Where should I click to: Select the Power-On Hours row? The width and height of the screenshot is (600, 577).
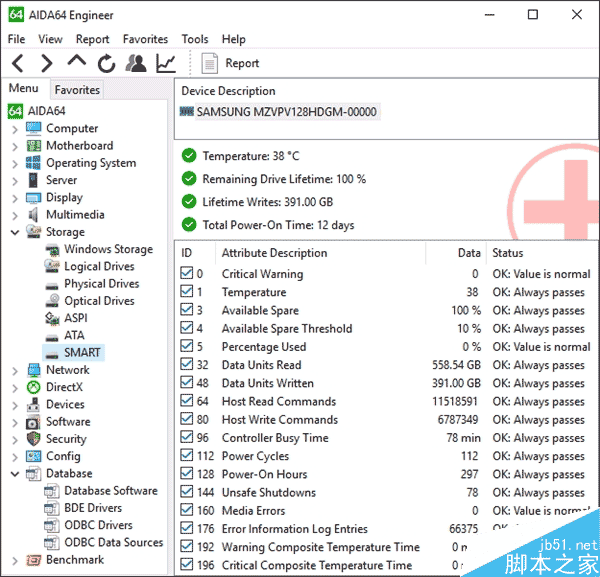[386, 474]
